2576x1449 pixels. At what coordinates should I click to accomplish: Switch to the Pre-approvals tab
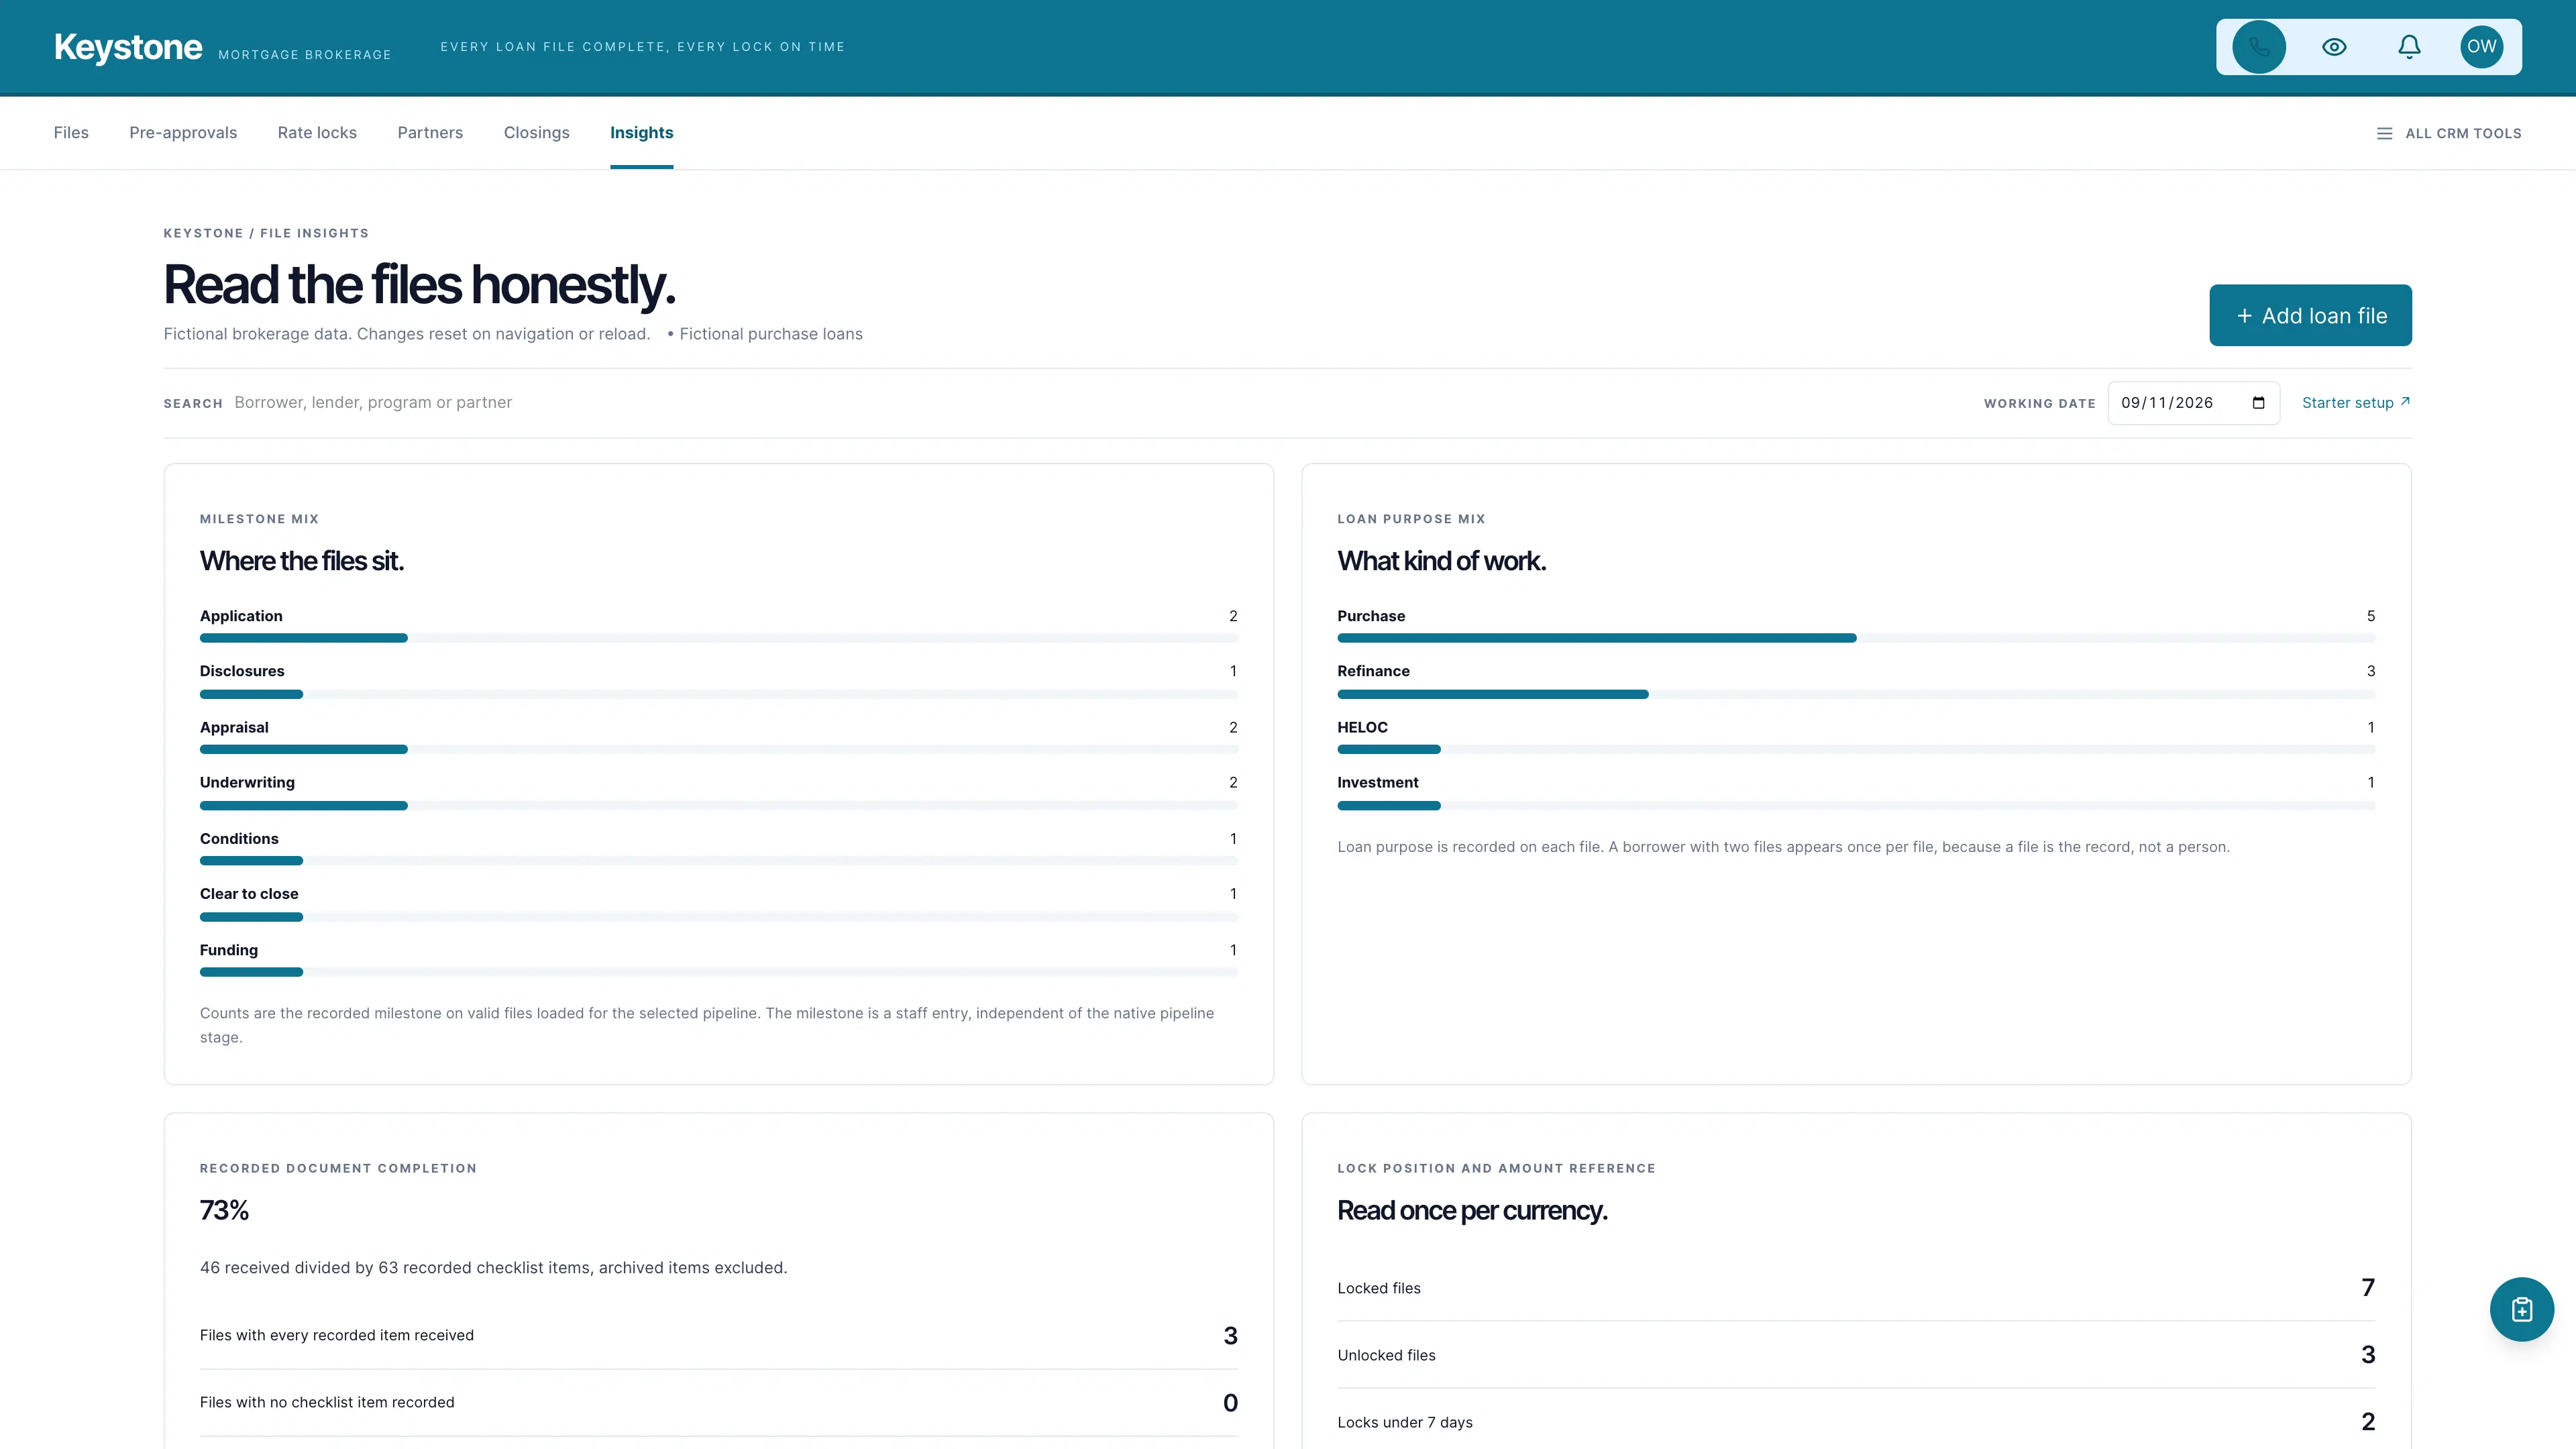coord(183,133)
